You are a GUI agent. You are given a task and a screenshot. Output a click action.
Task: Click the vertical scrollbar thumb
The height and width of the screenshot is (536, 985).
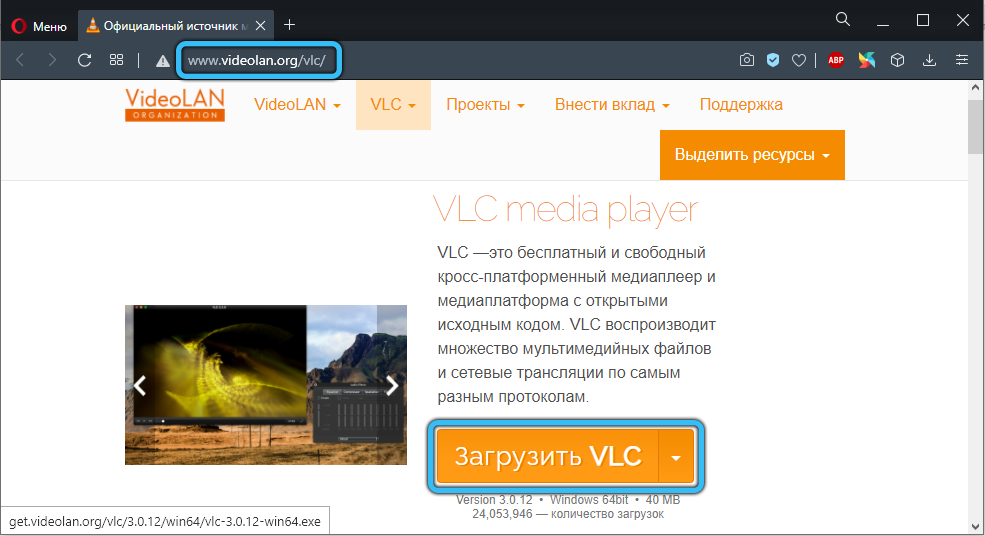976,126
